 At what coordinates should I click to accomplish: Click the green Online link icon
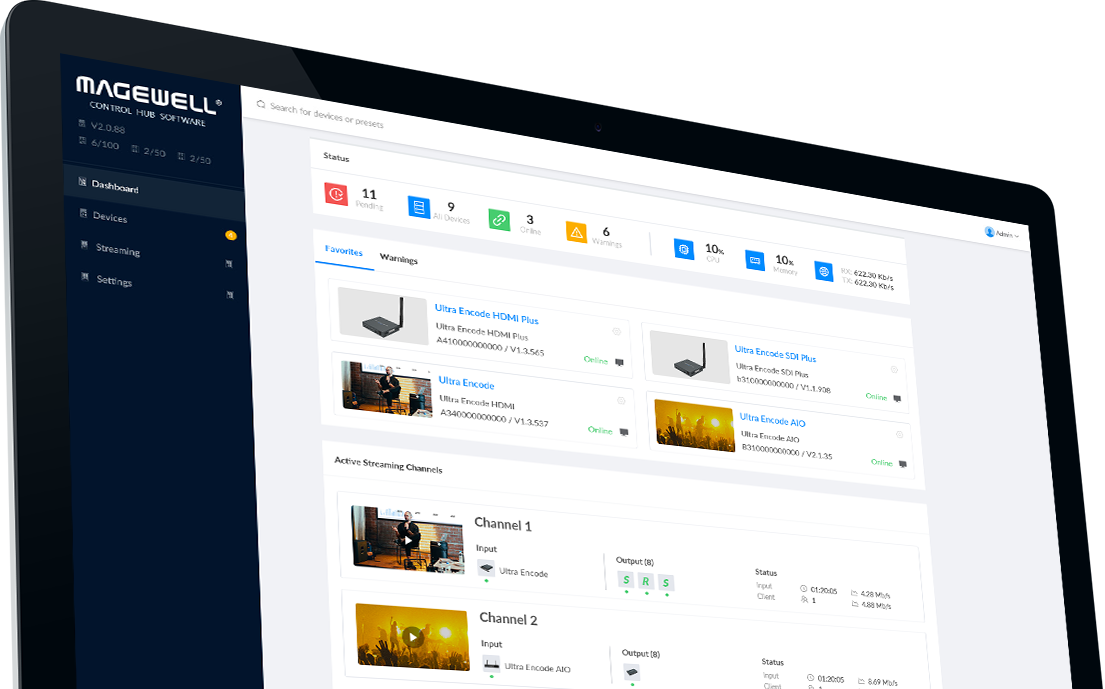point(499,219)
